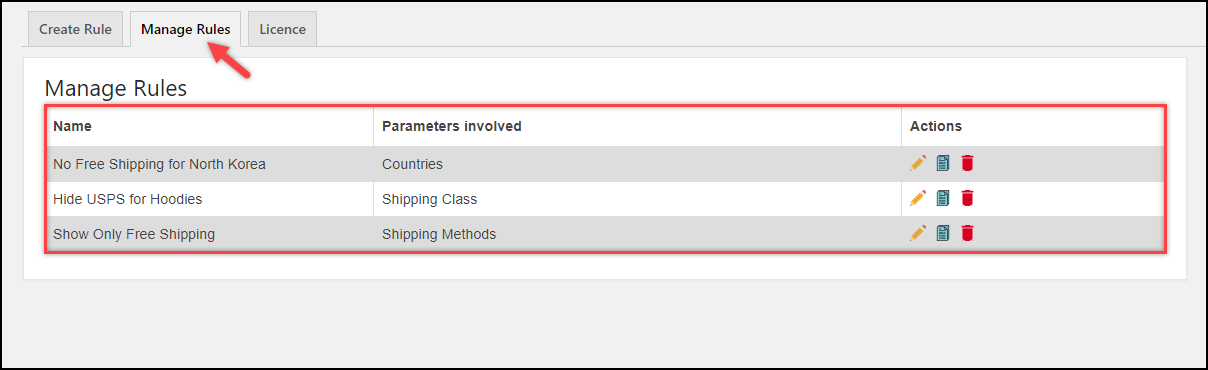1208x370 pixels.
Task: Click the Parameters involved column header
Action: coord(452,126)
